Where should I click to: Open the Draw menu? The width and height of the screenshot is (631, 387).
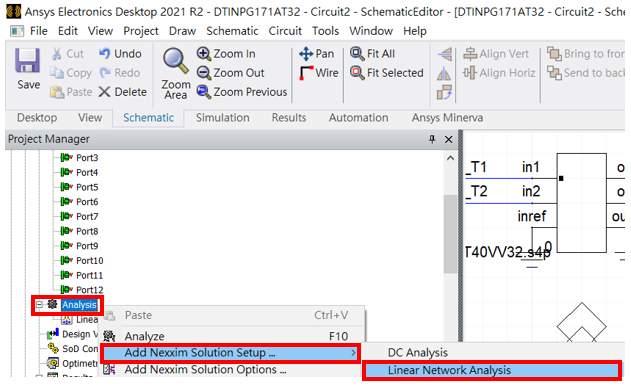(182, 31)
